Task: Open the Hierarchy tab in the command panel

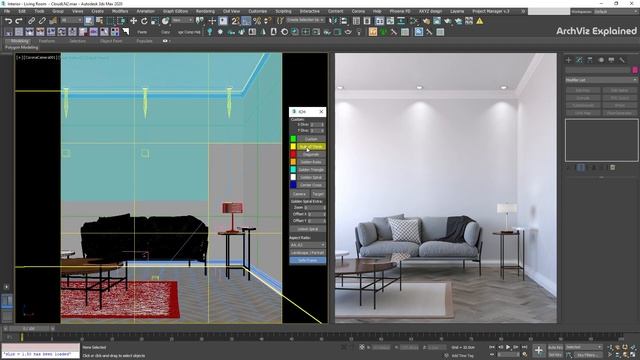Action: pos(590,60)
